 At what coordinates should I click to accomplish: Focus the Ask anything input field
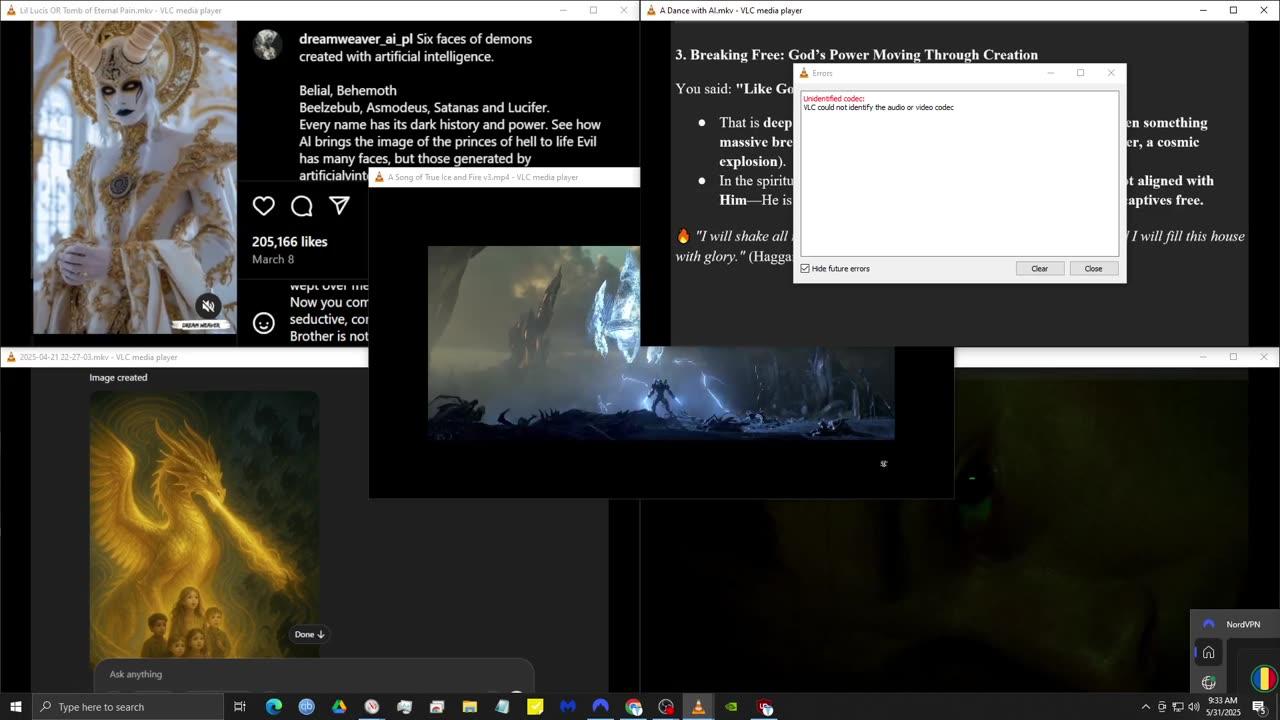click(x=314, y=674)
